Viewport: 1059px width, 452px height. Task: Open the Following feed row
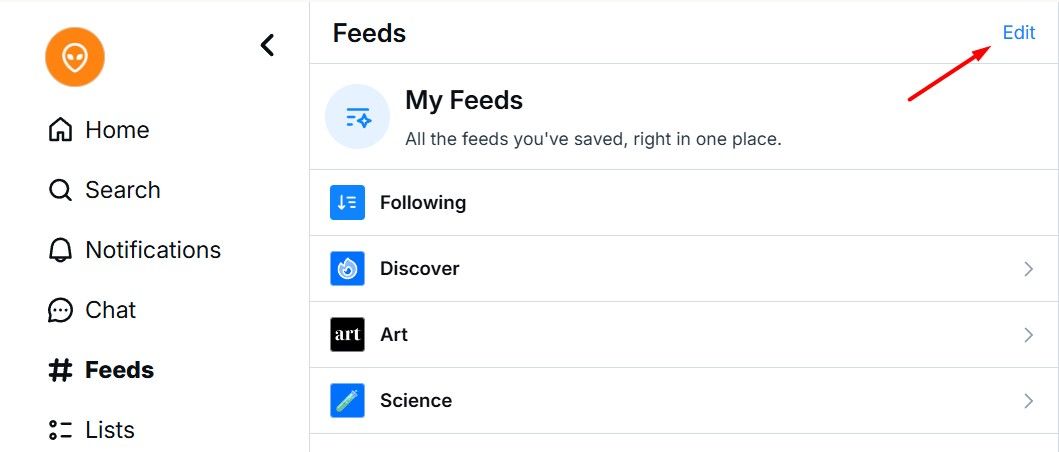click(x=423, y=202)
